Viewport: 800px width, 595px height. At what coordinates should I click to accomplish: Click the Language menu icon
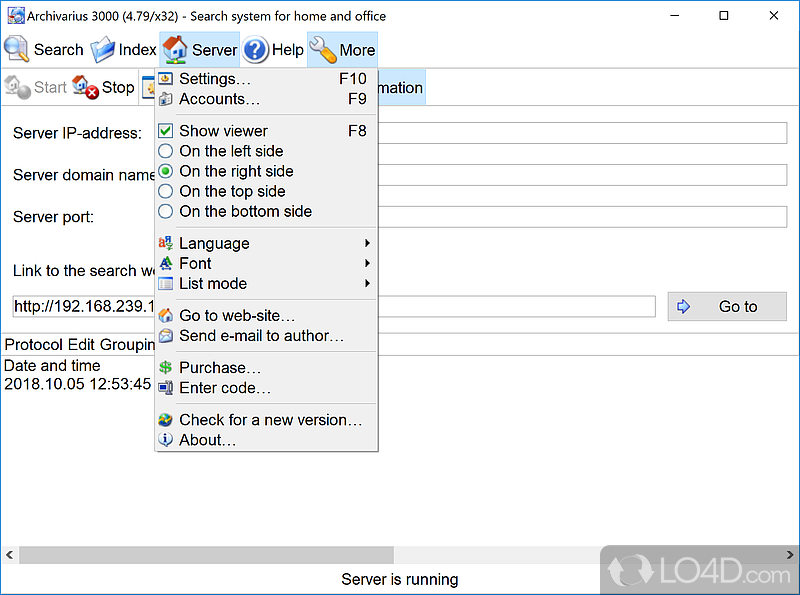165,243
